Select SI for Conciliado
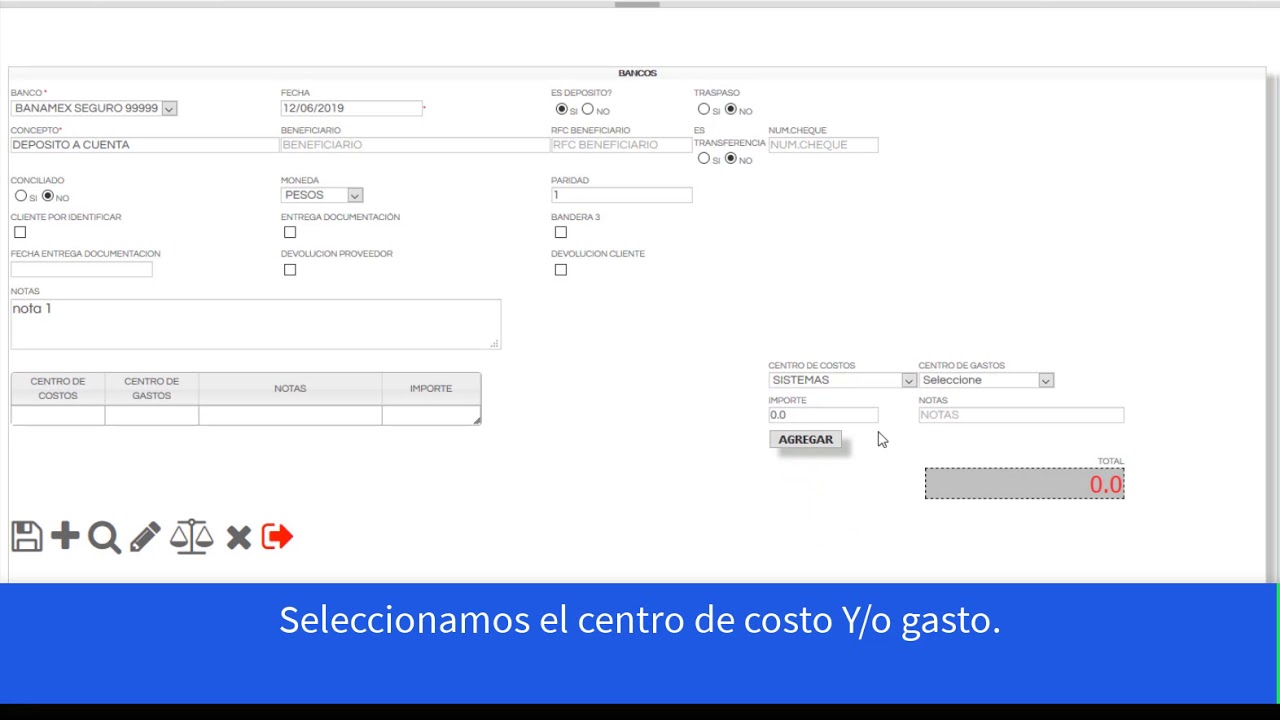Image resolution: width=1280 pixels, height=720 pixels. 21,196
